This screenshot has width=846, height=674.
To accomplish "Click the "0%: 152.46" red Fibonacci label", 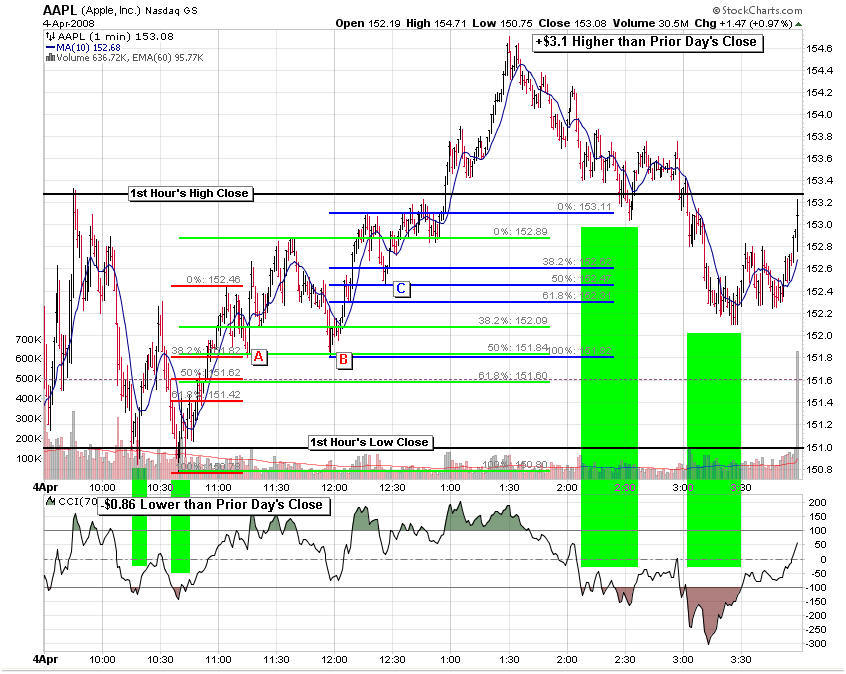I will 213,280.
